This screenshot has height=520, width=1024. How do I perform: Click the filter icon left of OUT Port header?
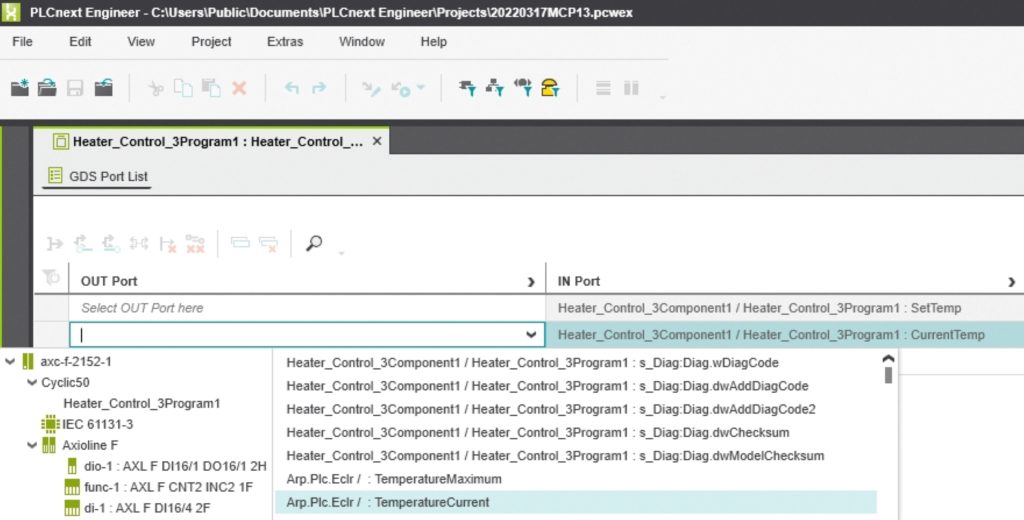50,278
